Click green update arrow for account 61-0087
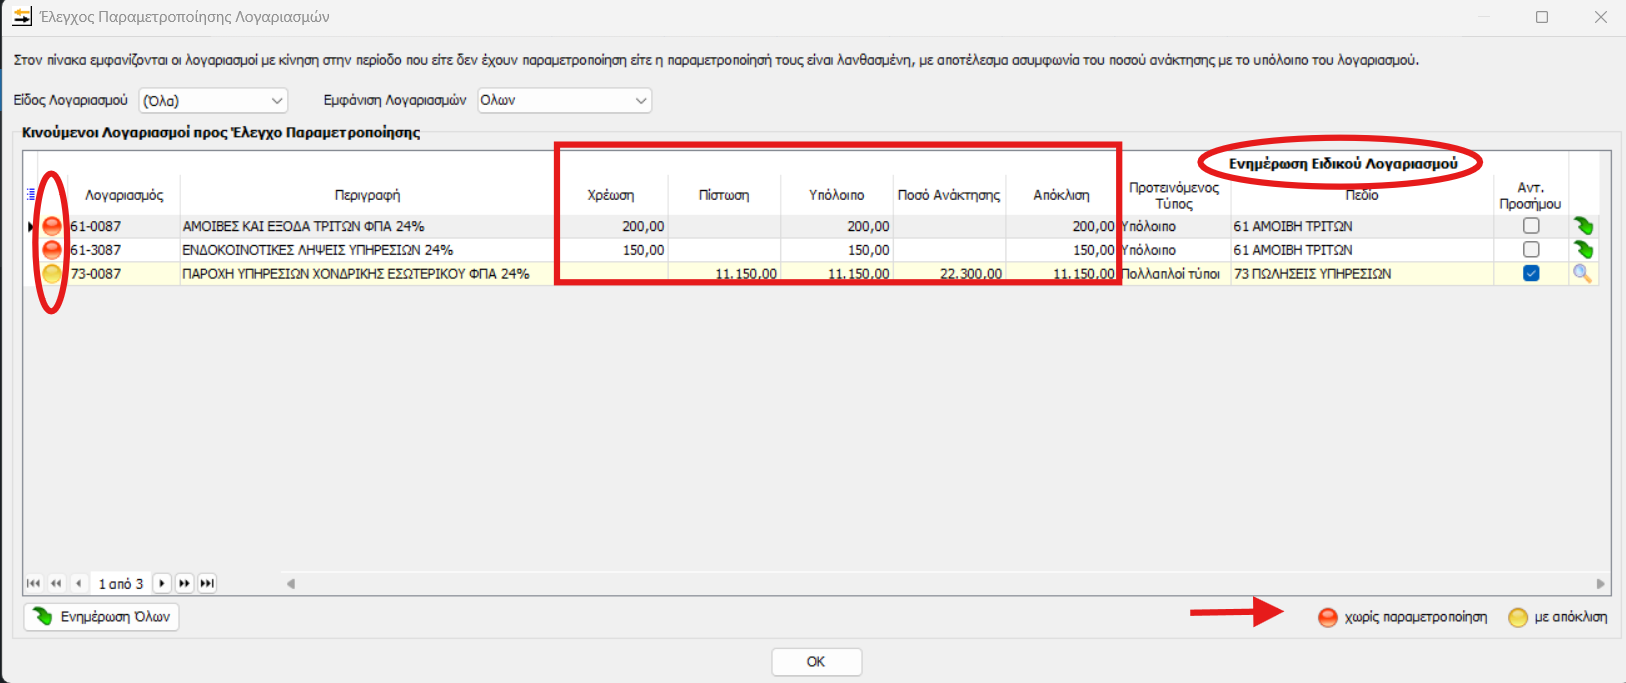 1582,226
